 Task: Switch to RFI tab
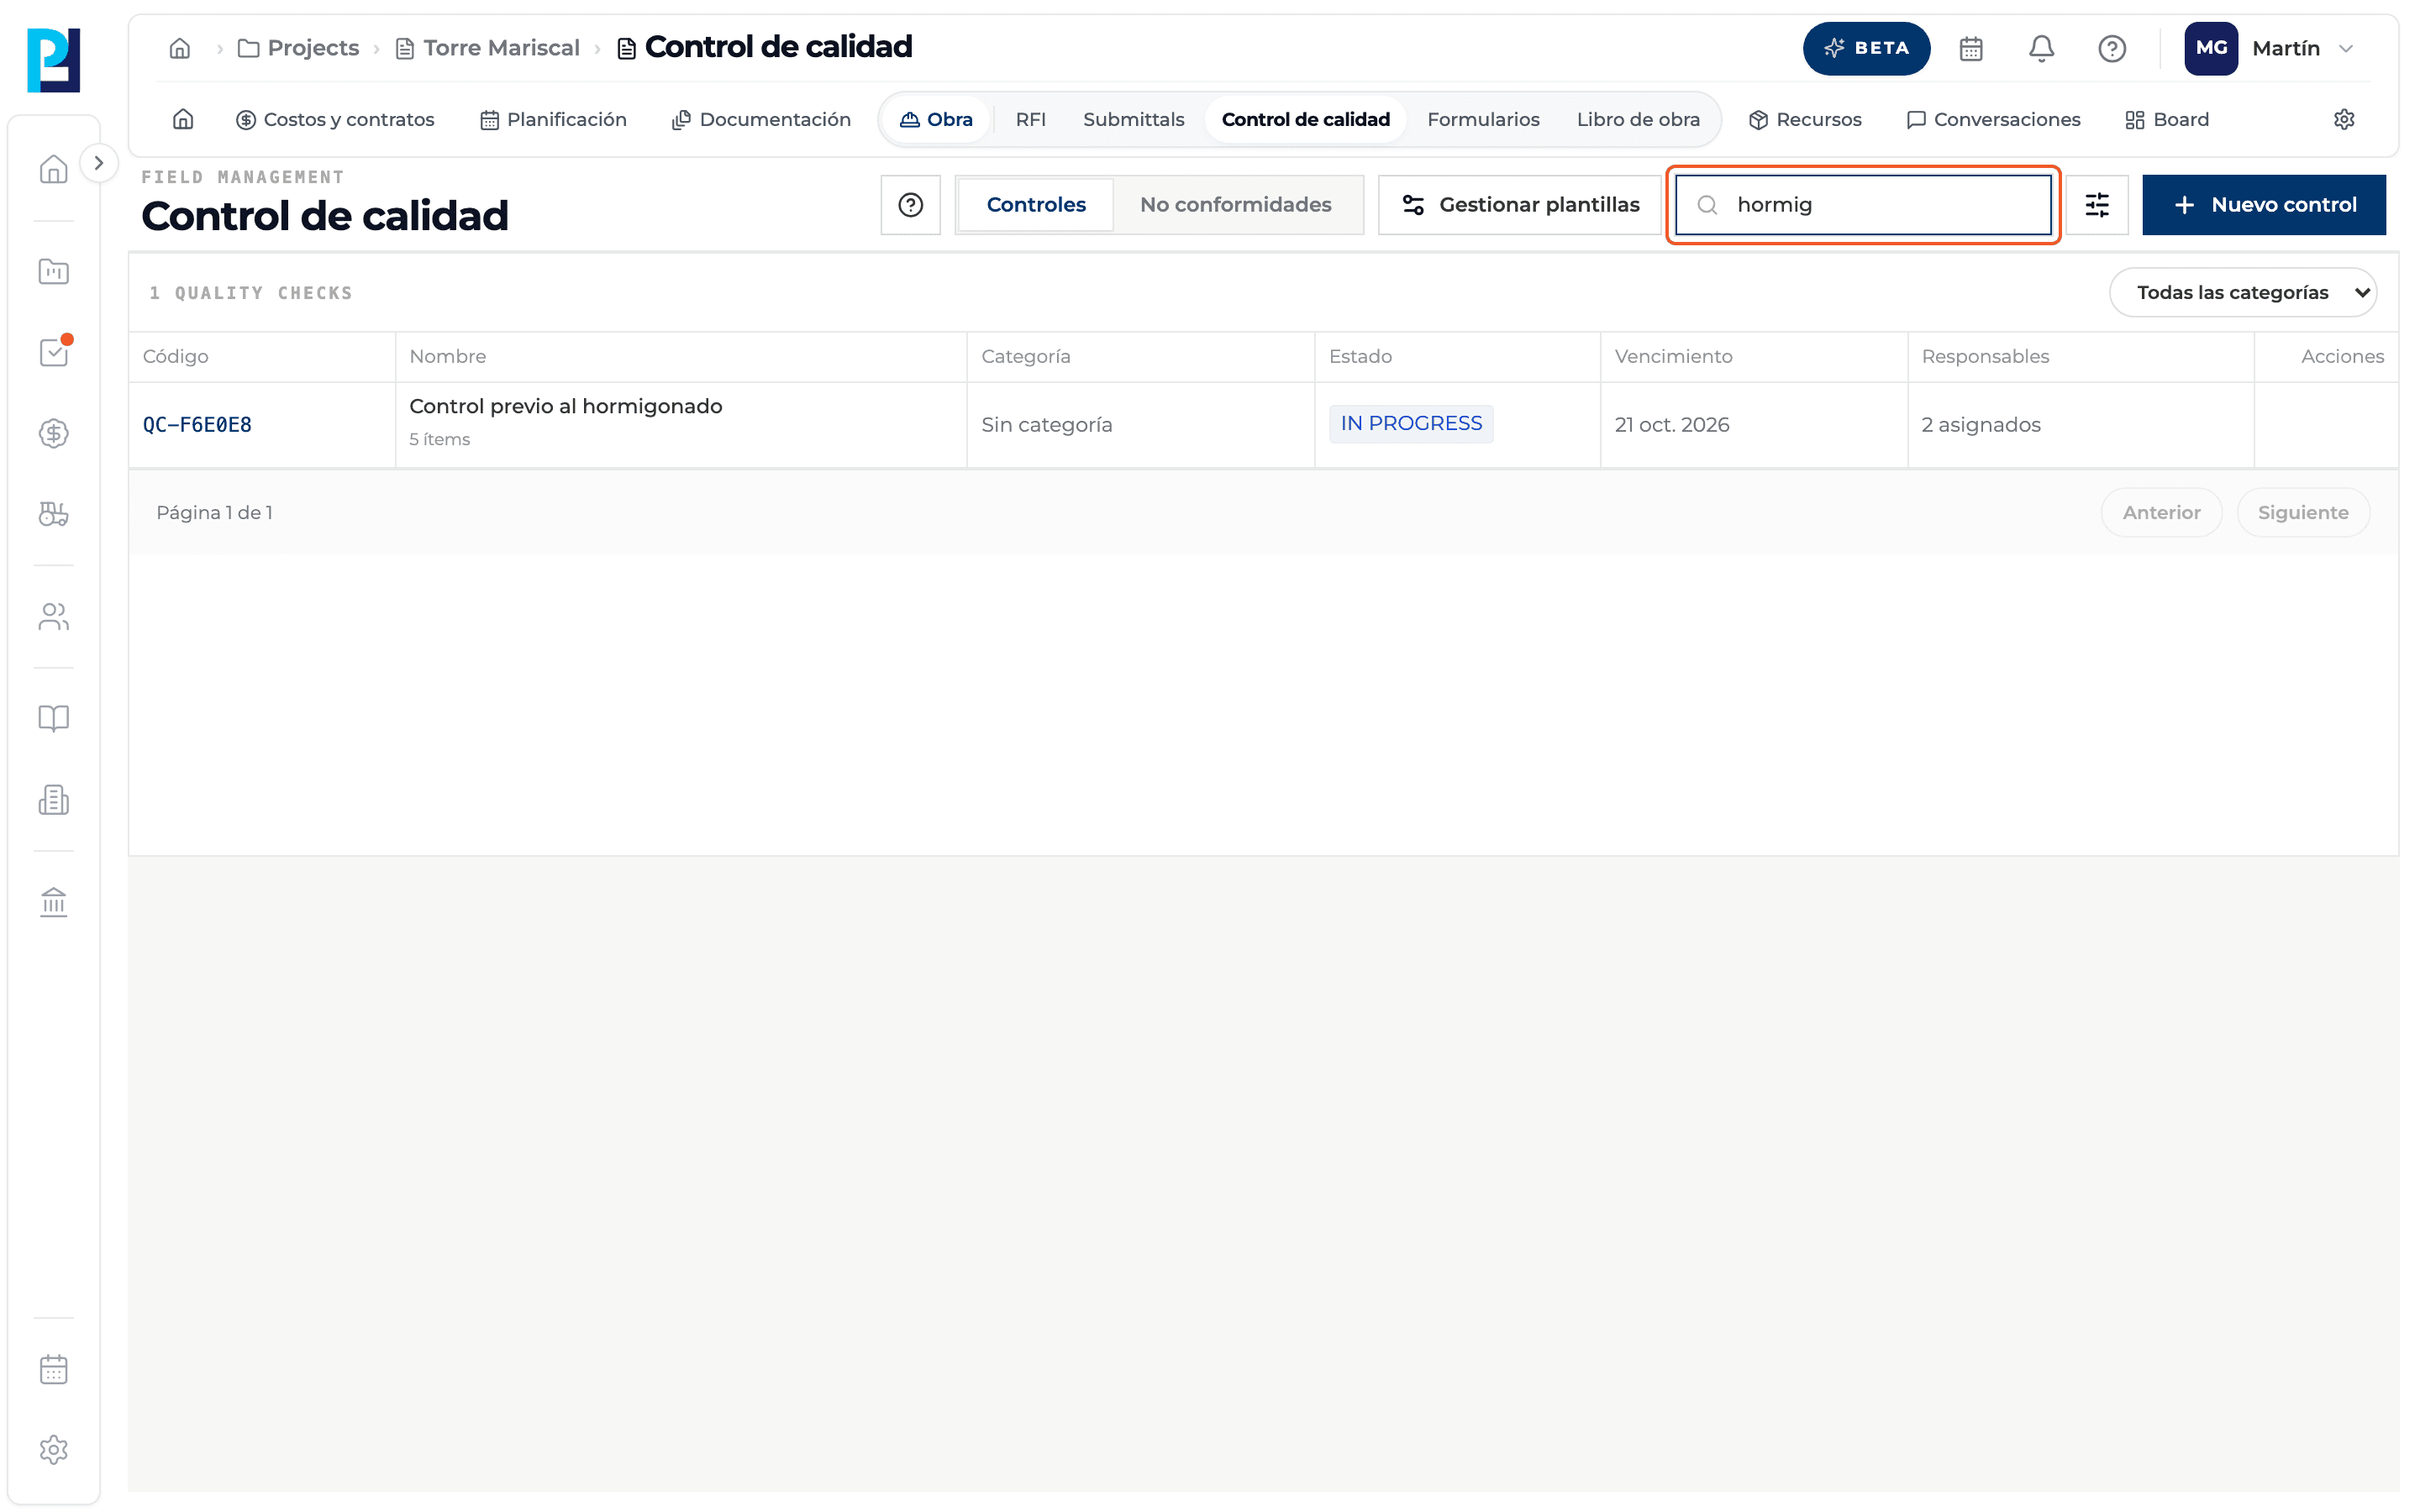(1030, 119)
